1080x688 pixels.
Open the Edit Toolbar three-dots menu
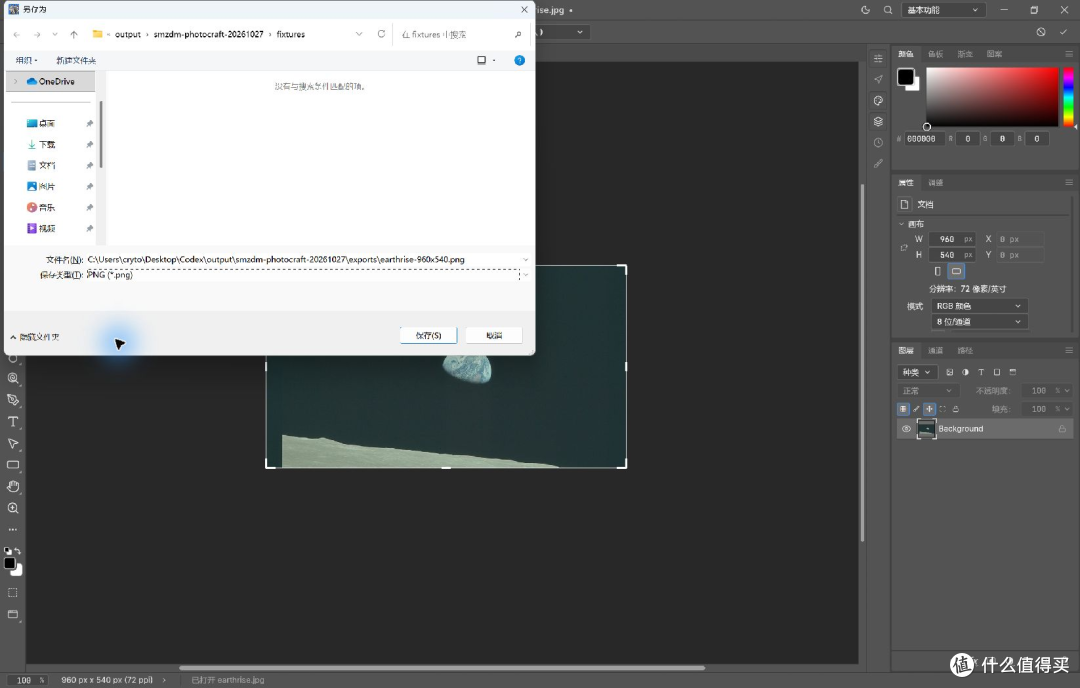[x=12, y=530]
